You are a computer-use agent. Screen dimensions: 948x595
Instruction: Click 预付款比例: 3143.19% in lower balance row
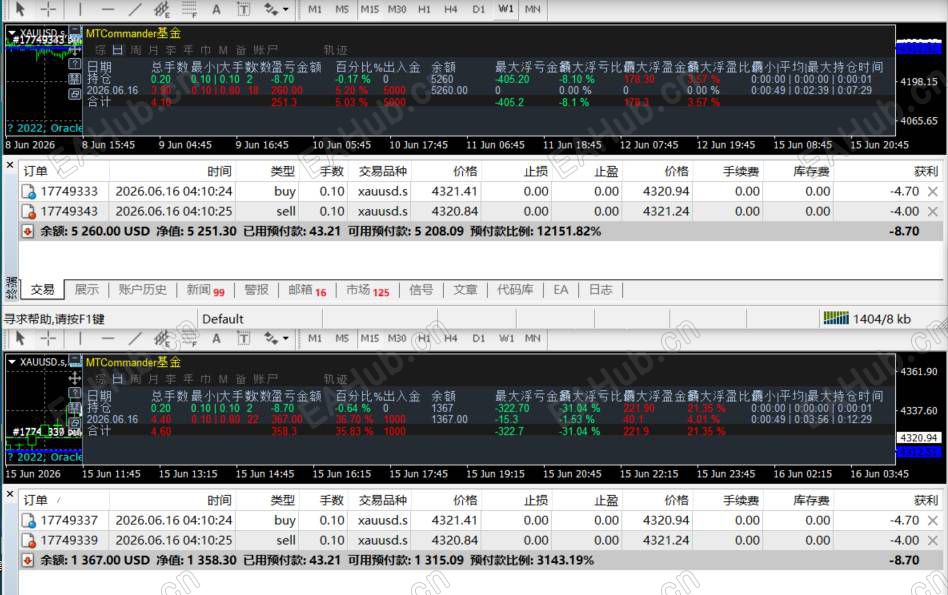[x=531, y=560]
